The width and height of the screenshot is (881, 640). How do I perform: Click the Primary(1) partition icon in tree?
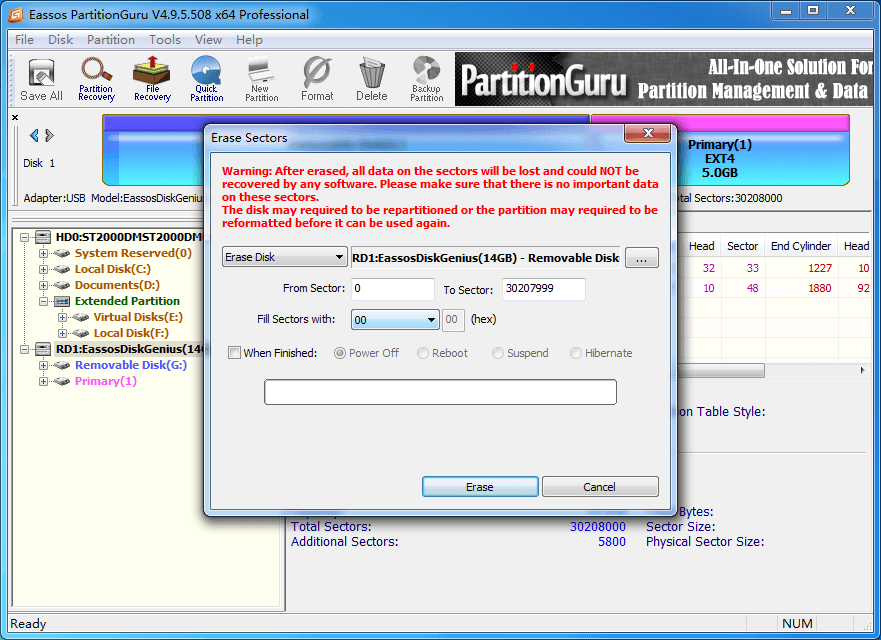[x=62, y=382]
